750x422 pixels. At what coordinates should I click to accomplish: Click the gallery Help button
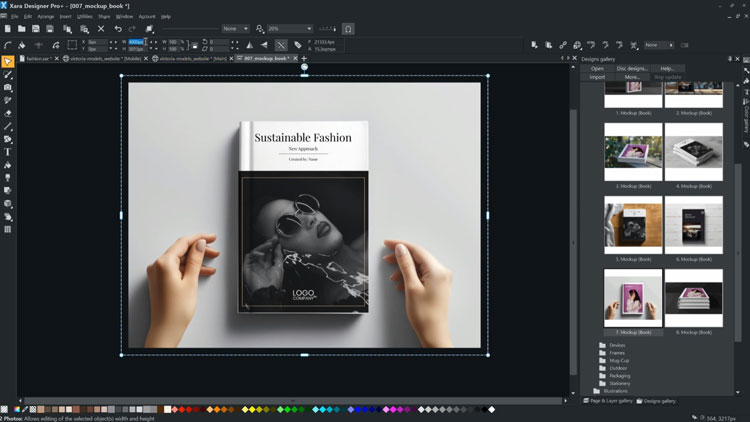(x=667, y=68)
